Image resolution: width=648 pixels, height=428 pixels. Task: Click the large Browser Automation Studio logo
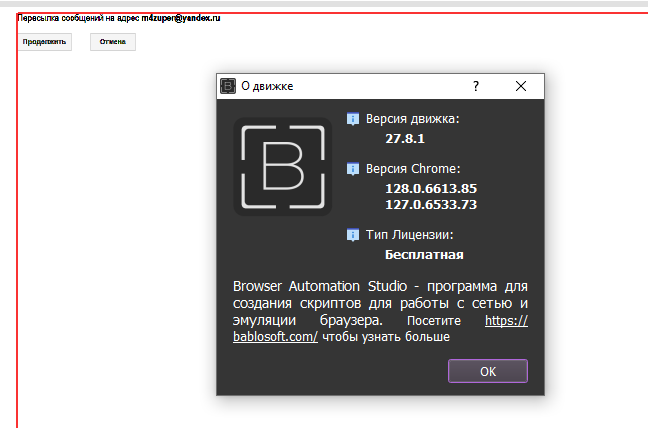[x=282, y=166]
